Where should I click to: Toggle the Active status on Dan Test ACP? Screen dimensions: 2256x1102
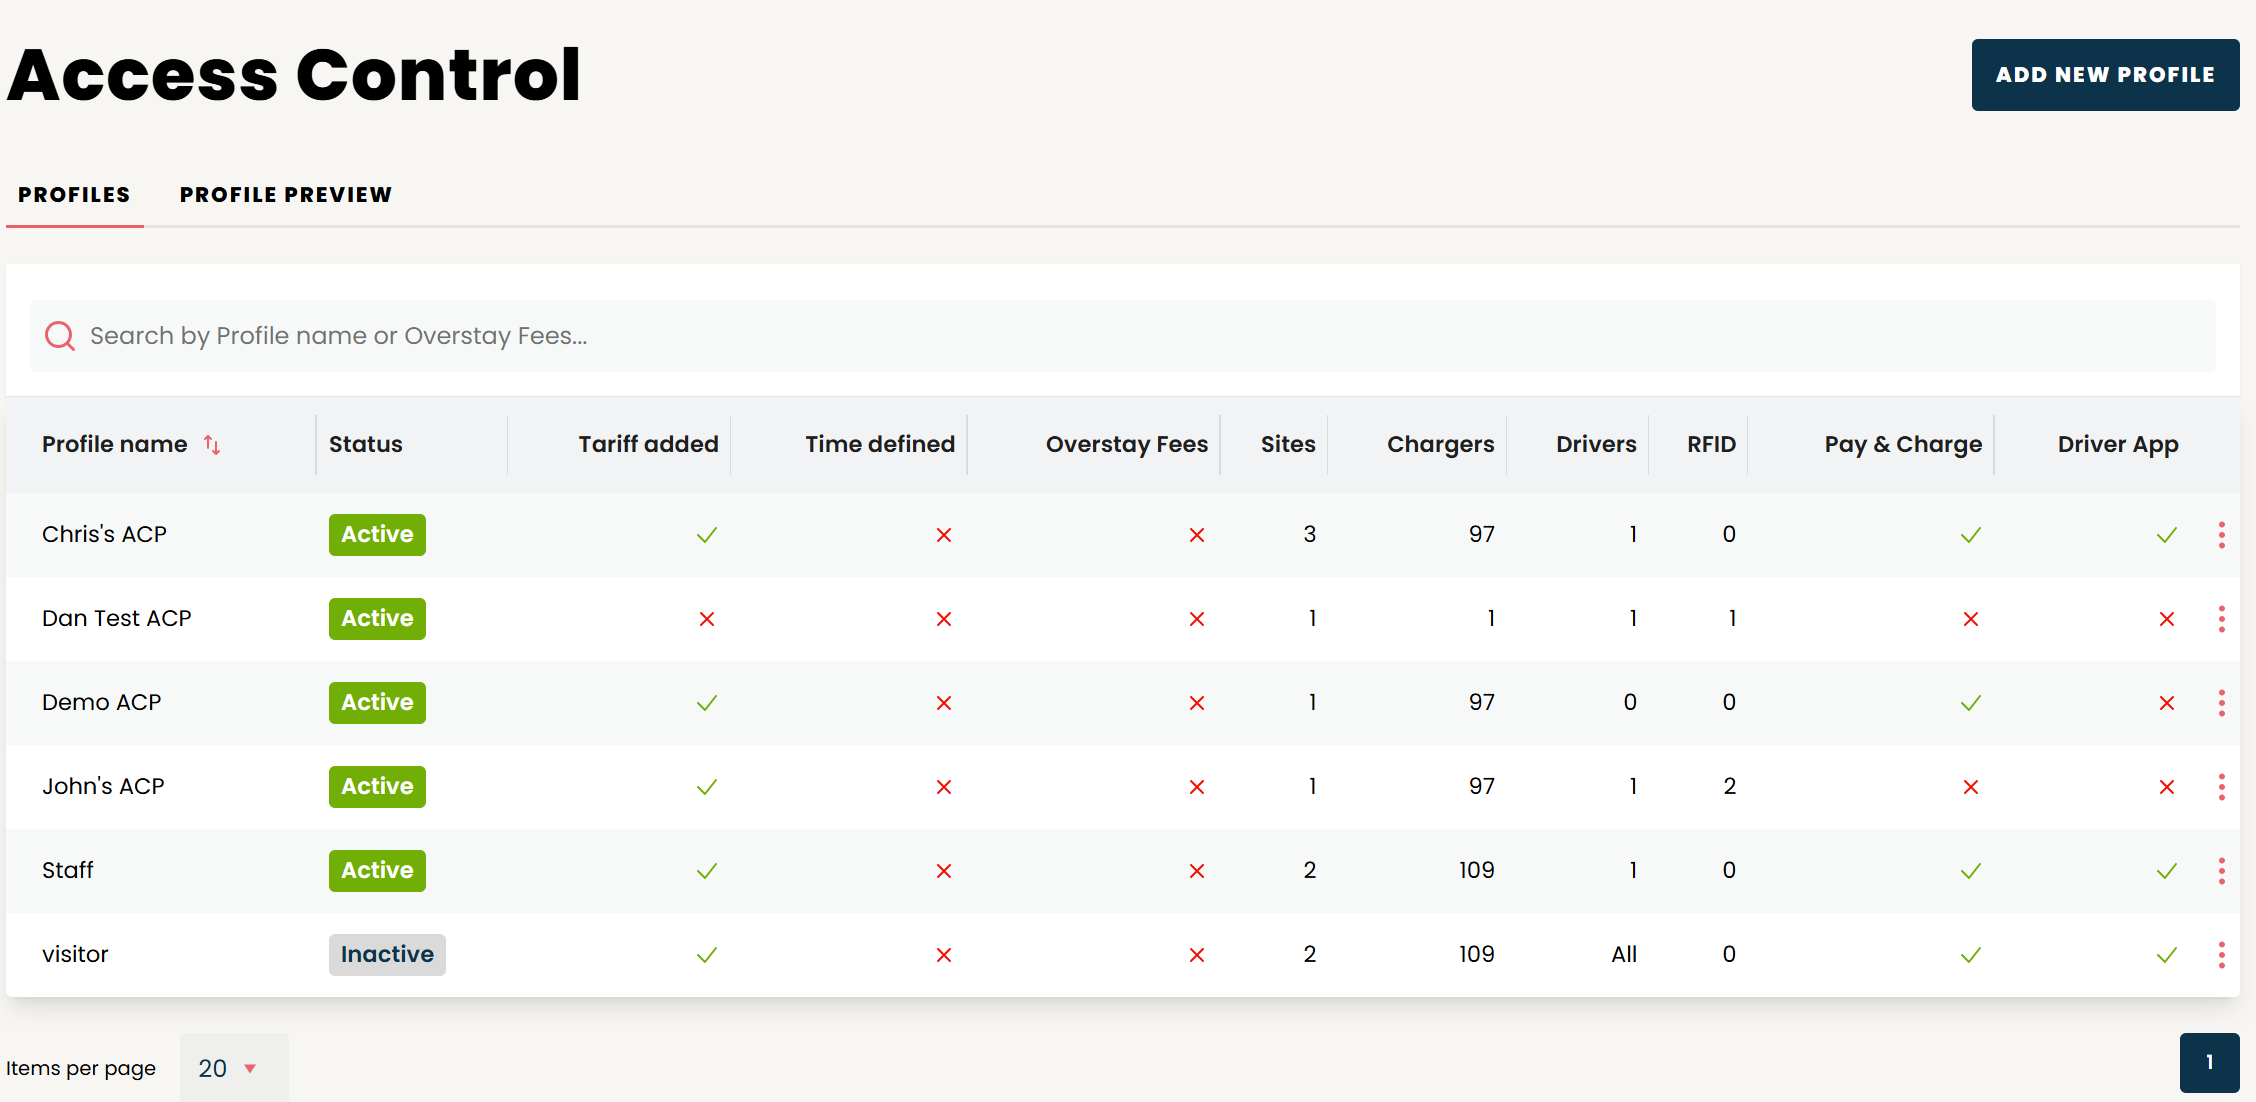tap(376, 618)
